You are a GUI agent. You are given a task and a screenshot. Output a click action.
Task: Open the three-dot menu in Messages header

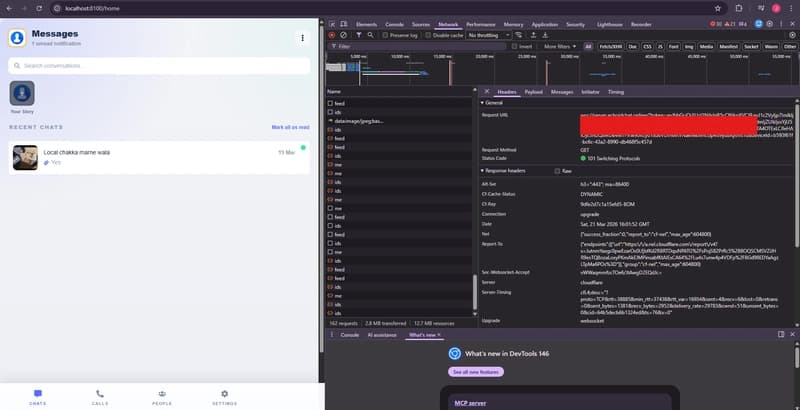click(303, 38)
